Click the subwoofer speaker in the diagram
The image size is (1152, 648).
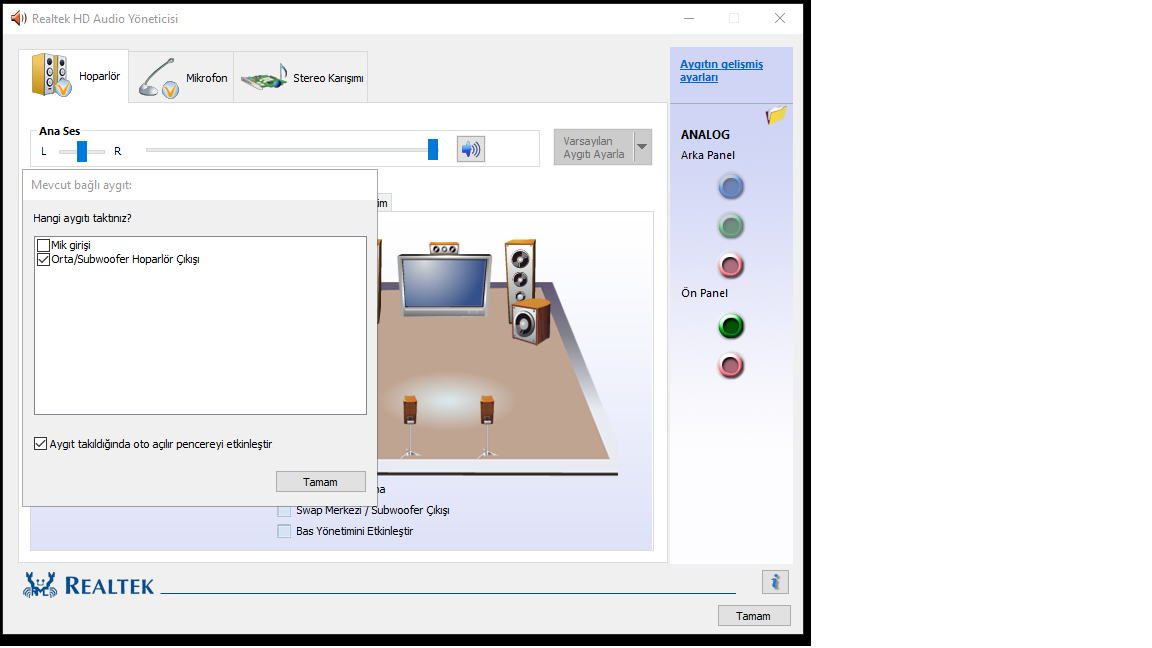tap(530, 321)
